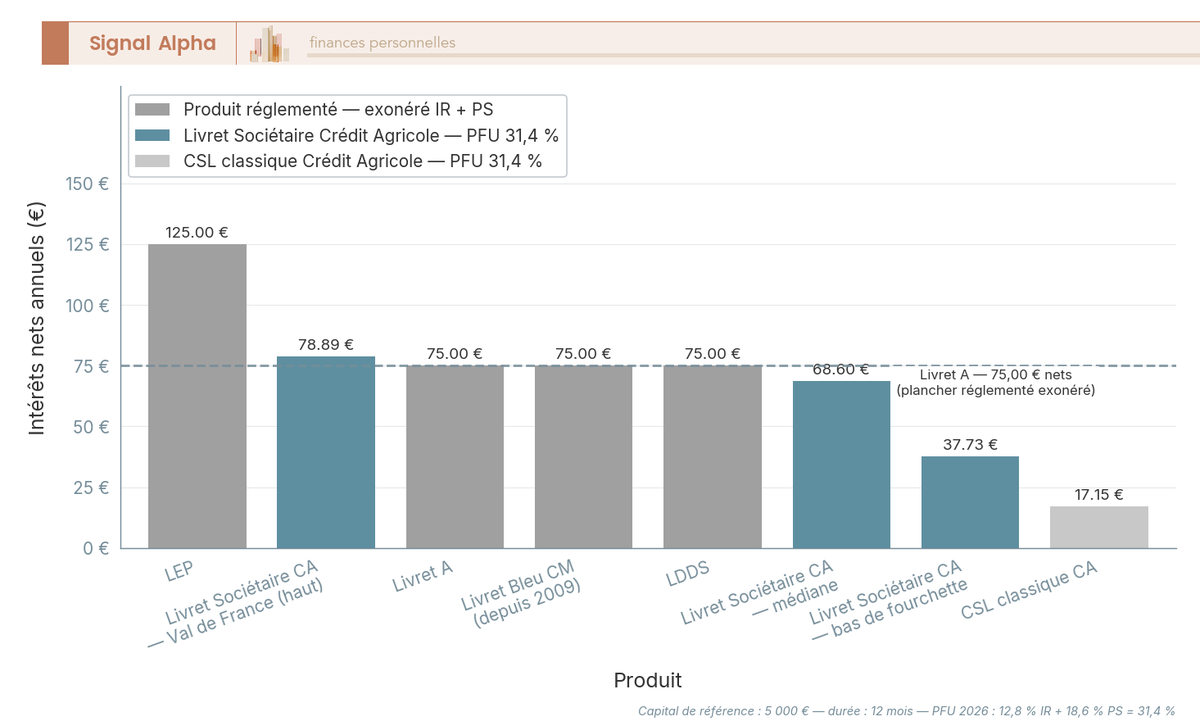The height and width of the screenshot is (721, 1200).
Task: Click the '75.00 €' label above LDDS bar
Action: [x=713, y=354]
